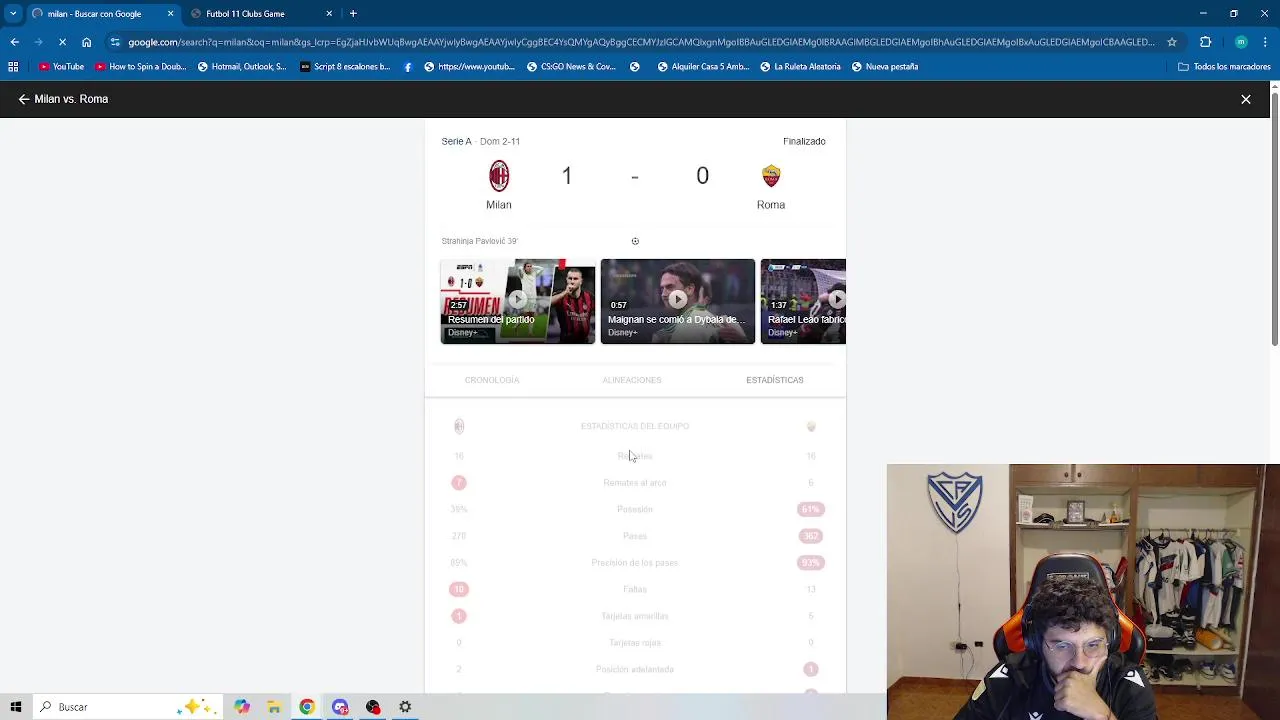Stop loading the page
The image size is (1280, 720).
(62, 42)
